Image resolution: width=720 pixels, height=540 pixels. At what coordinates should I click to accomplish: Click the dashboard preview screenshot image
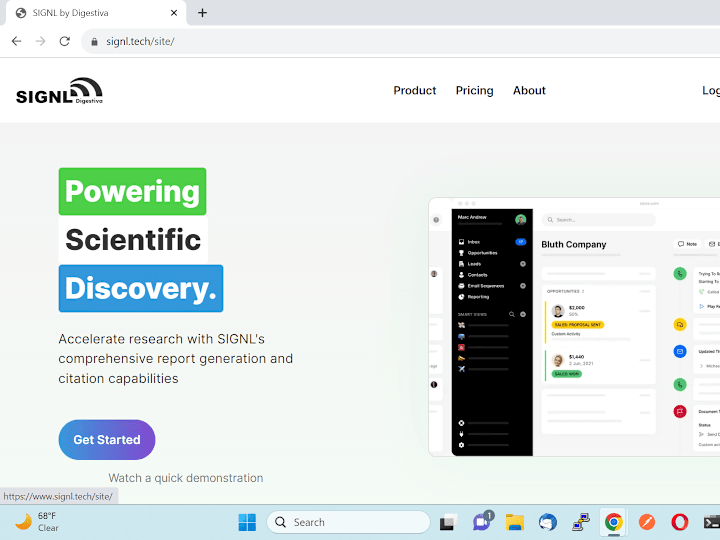(x=574, y=327)
